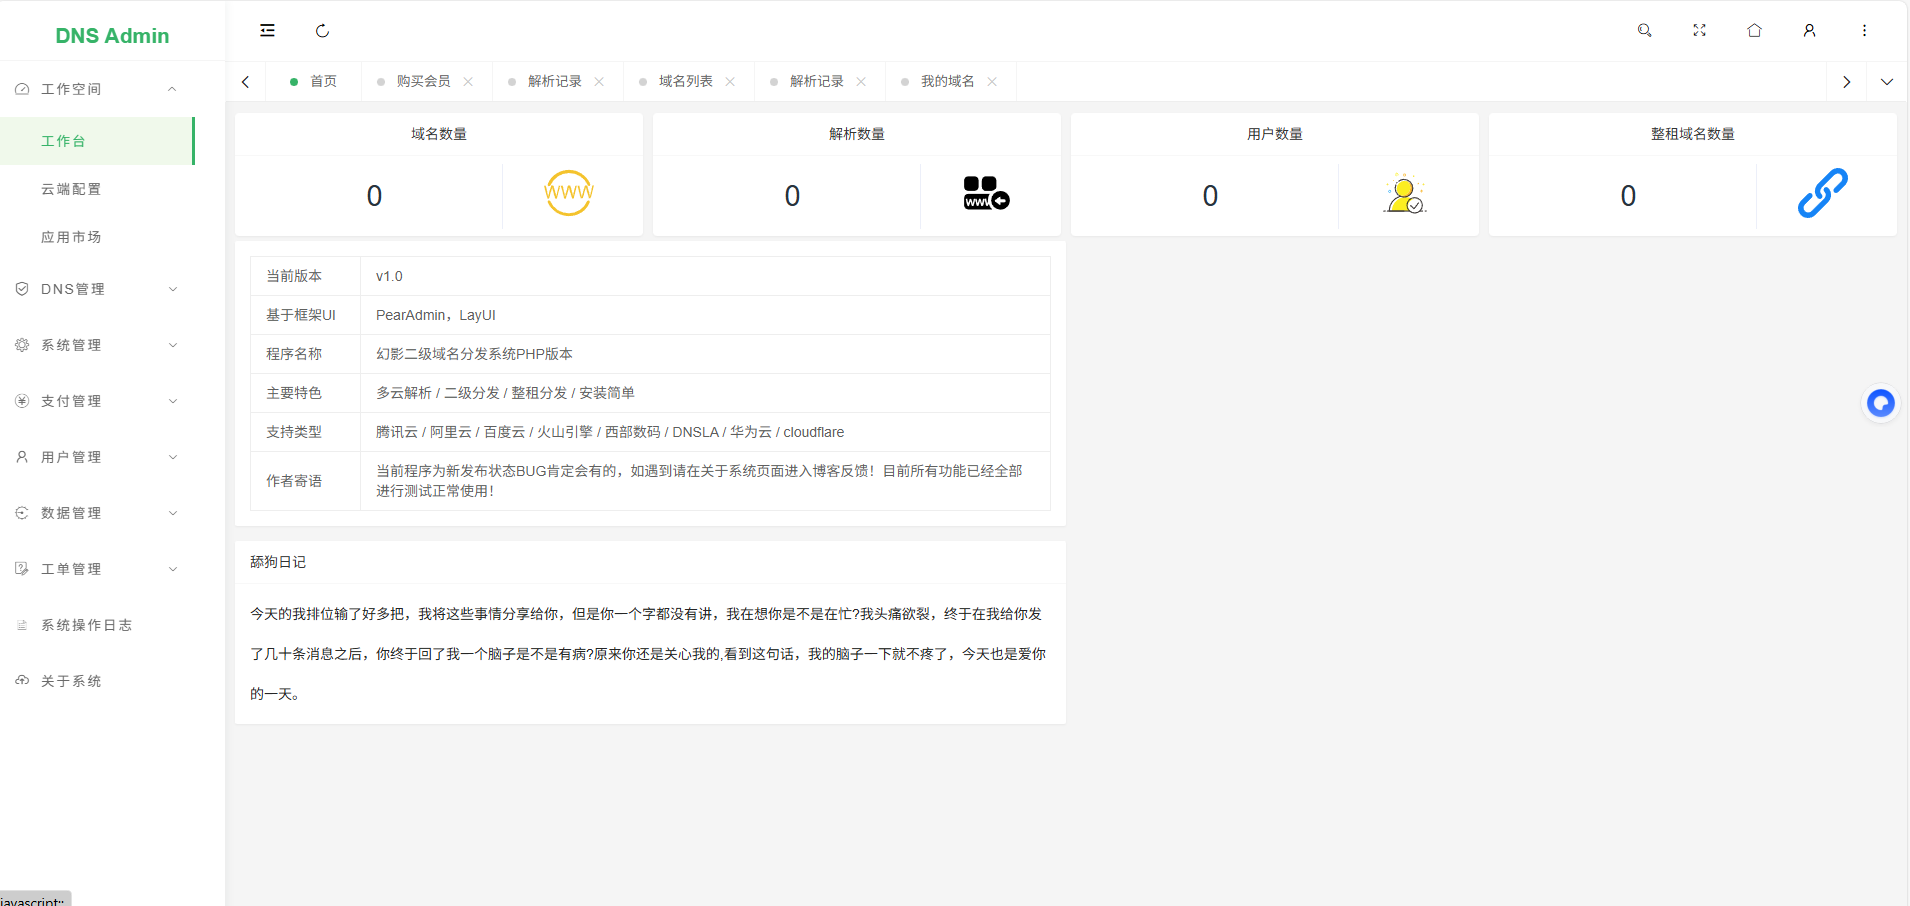
Task: Click the 数据管理 icon in sidebar
Action: click(22, 513)
